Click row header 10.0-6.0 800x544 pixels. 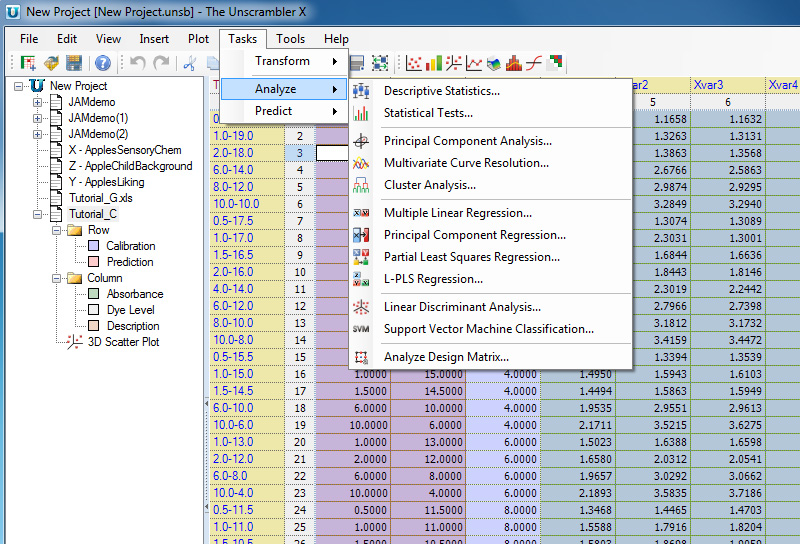(x=247, y=425)
